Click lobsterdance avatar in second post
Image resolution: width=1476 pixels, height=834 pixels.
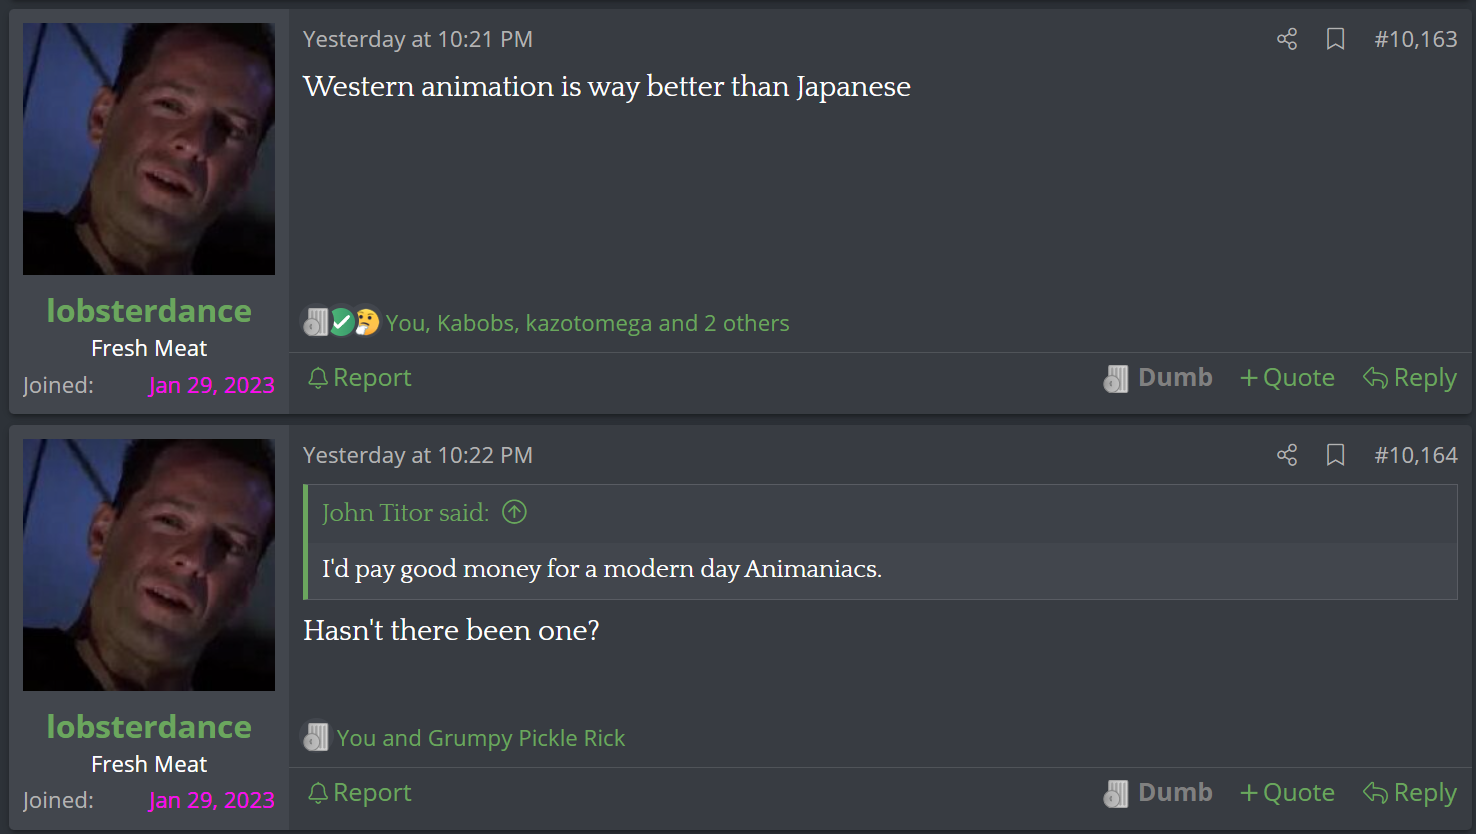[x=149, y=565]
